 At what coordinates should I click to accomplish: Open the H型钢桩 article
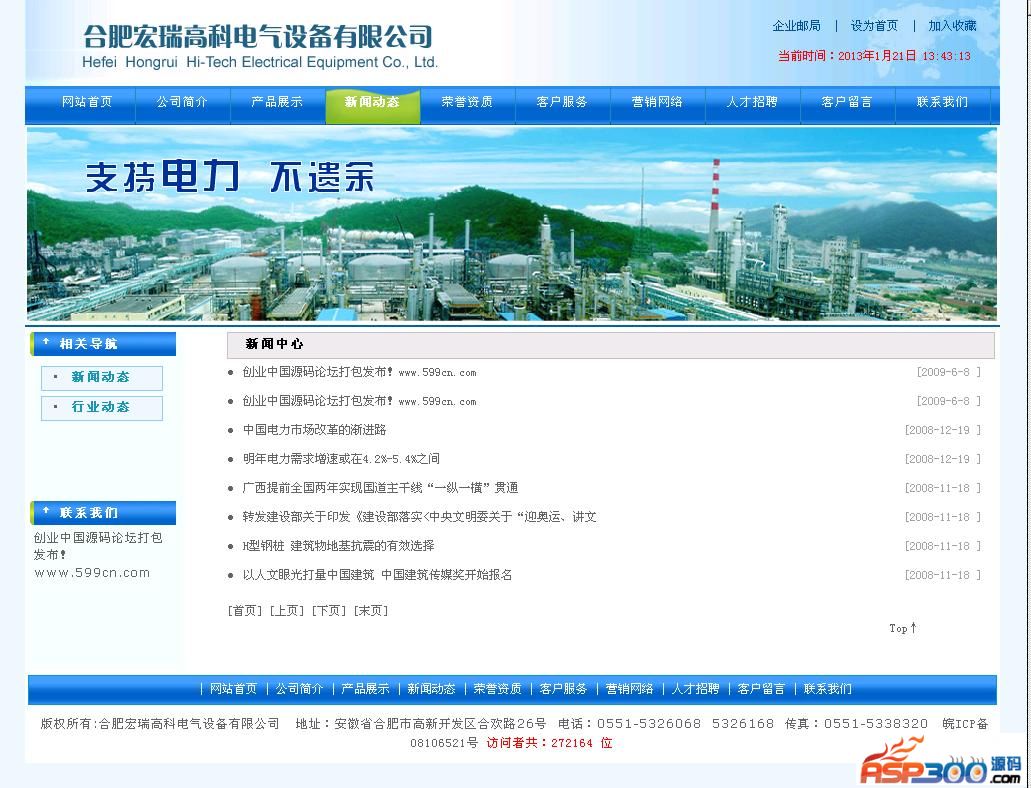(338, 546)
